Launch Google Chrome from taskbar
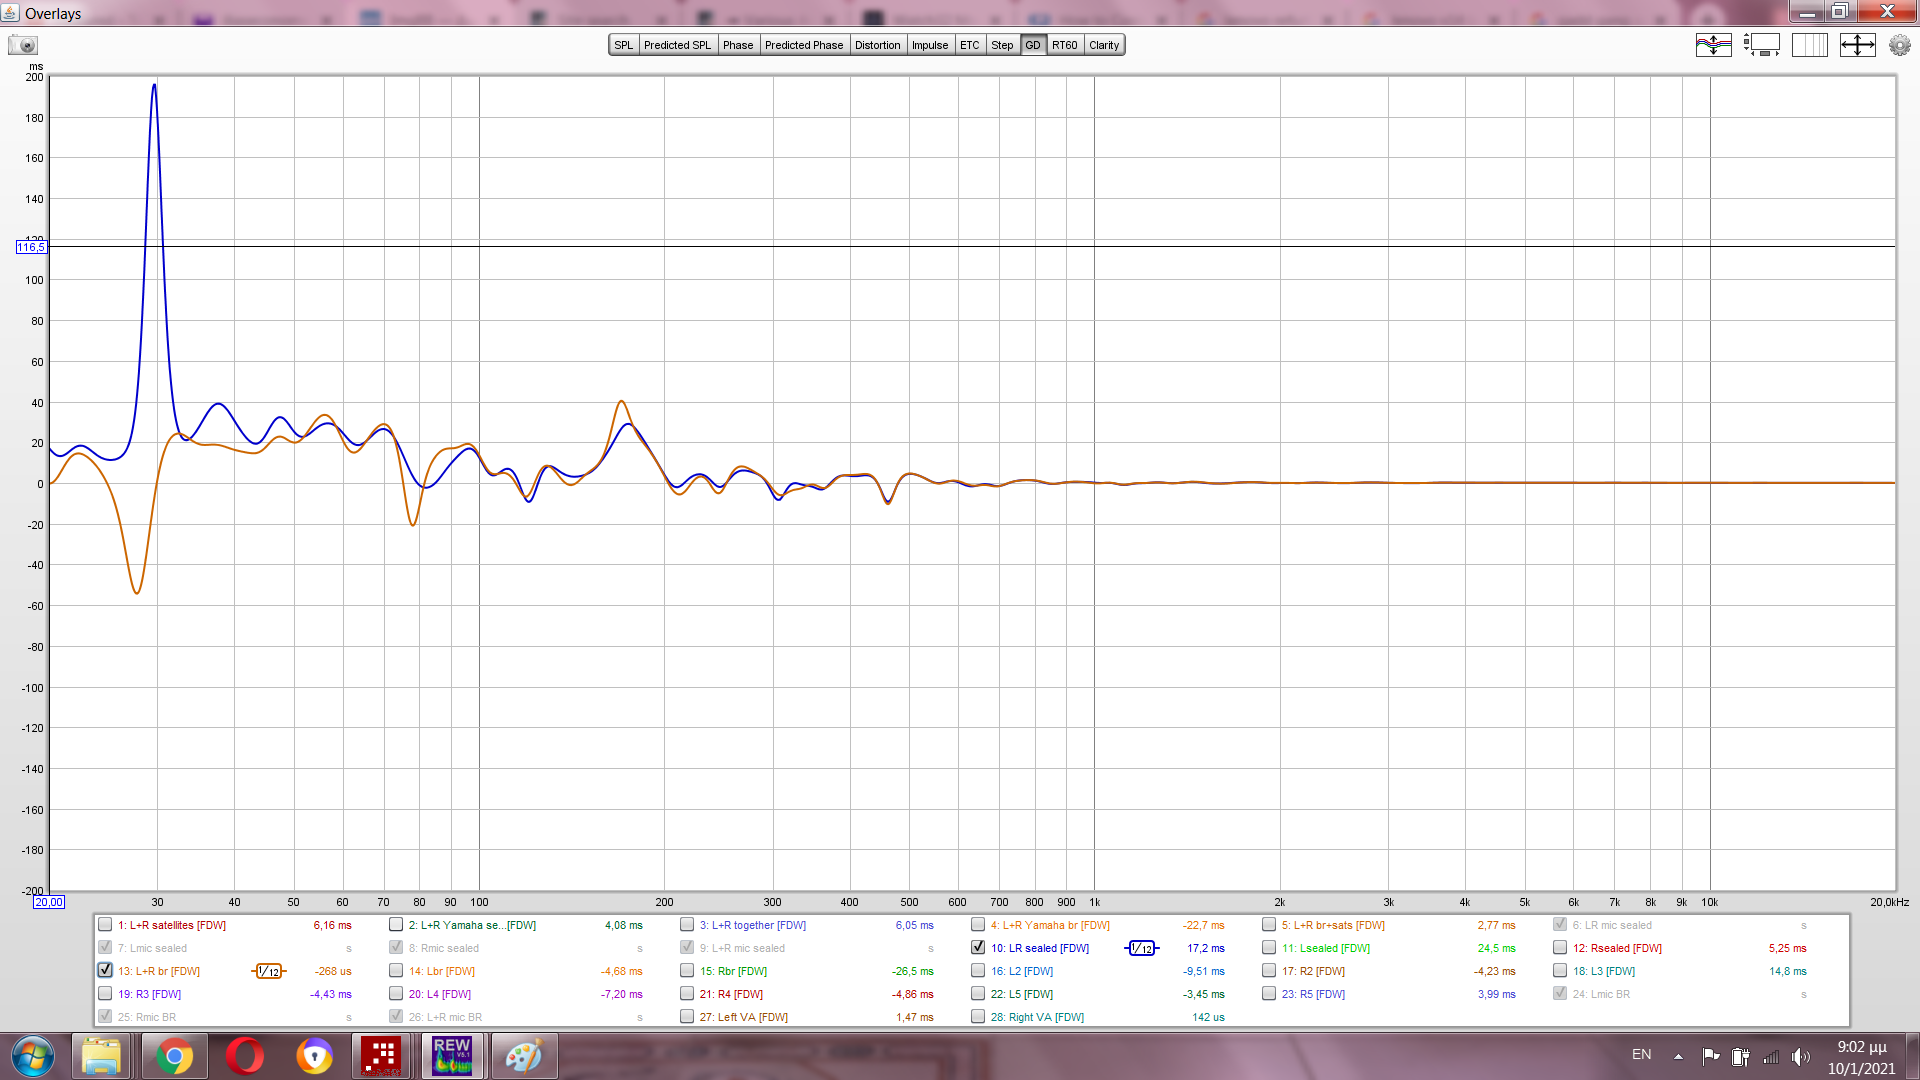This screenshot has height=1080, width=1920. tap(174, 1056)
